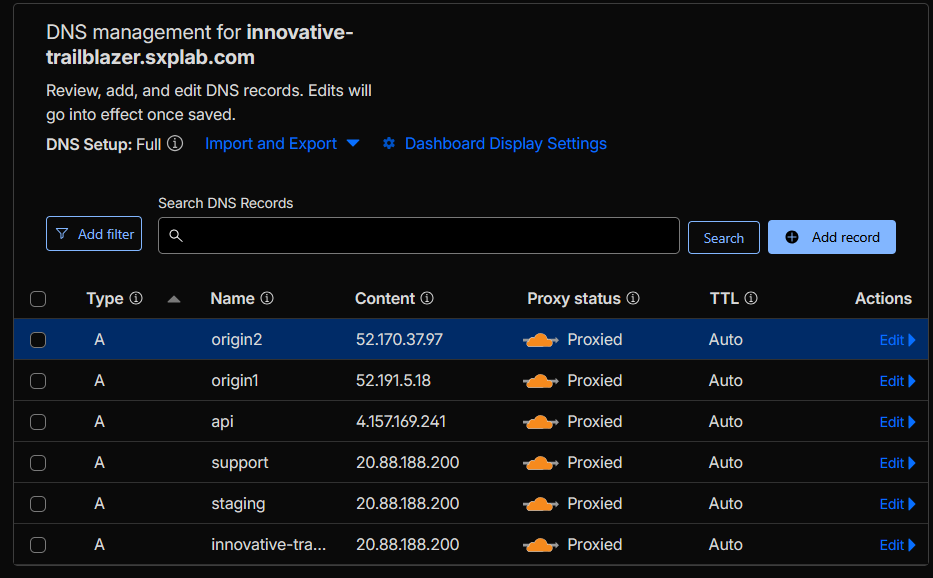Check the select-all checkbox in table header
The image size is (933, 578).
pyautogui.click(x=38, y=299)
